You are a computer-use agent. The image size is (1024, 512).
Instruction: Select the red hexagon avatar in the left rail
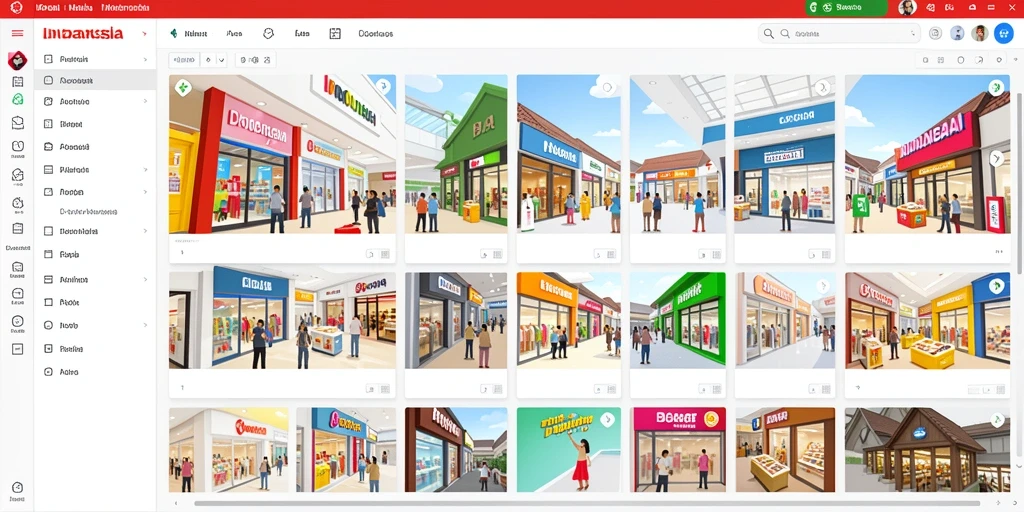17,60
